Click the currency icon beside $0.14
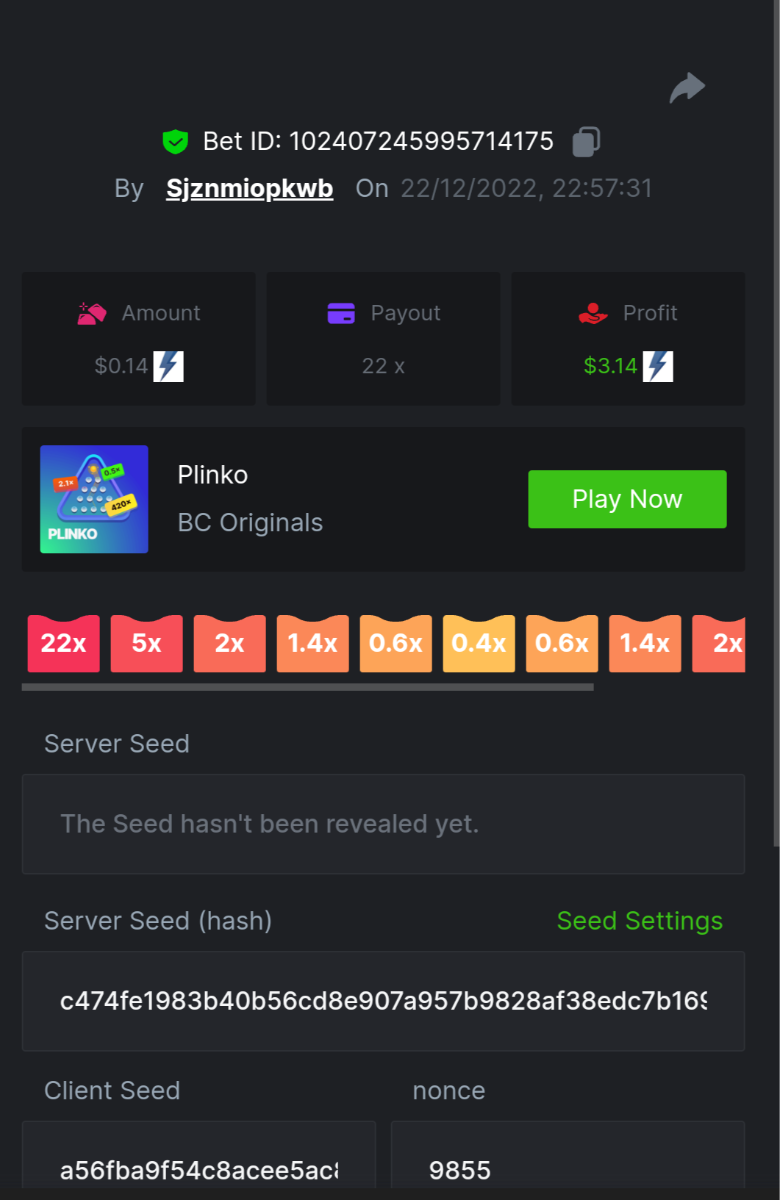The height and width of the screenshot is (1200, 780). 168,366
